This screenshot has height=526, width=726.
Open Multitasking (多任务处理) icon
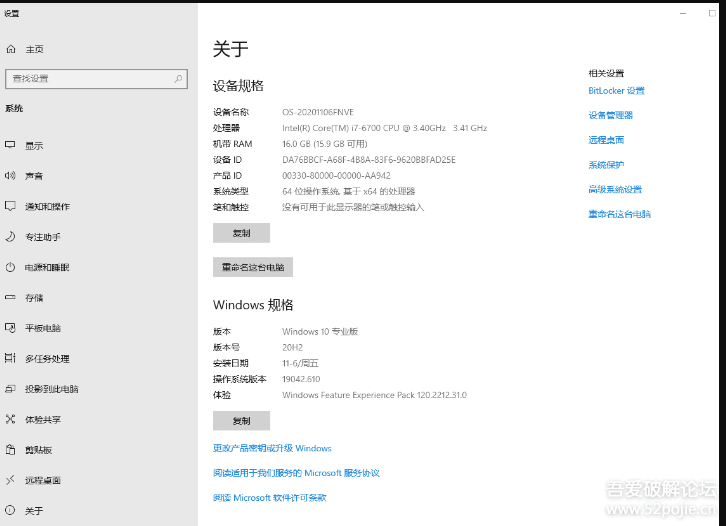10,358
